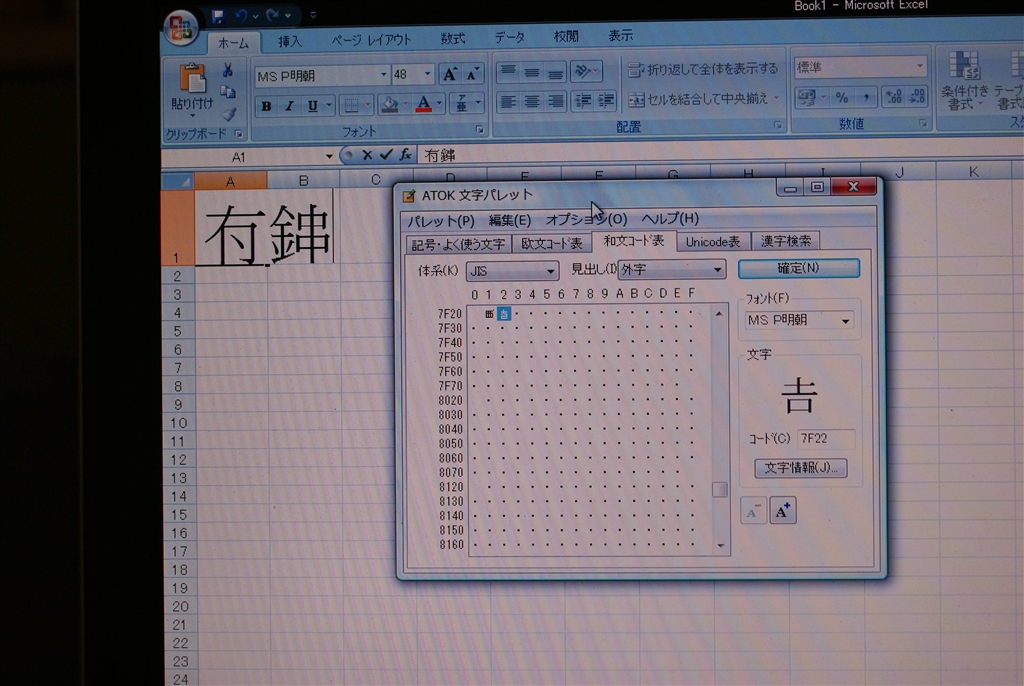Decrease font size with small A
Image resolution: width=1024 pixels, height=686 pixels.
click(472, 74)
